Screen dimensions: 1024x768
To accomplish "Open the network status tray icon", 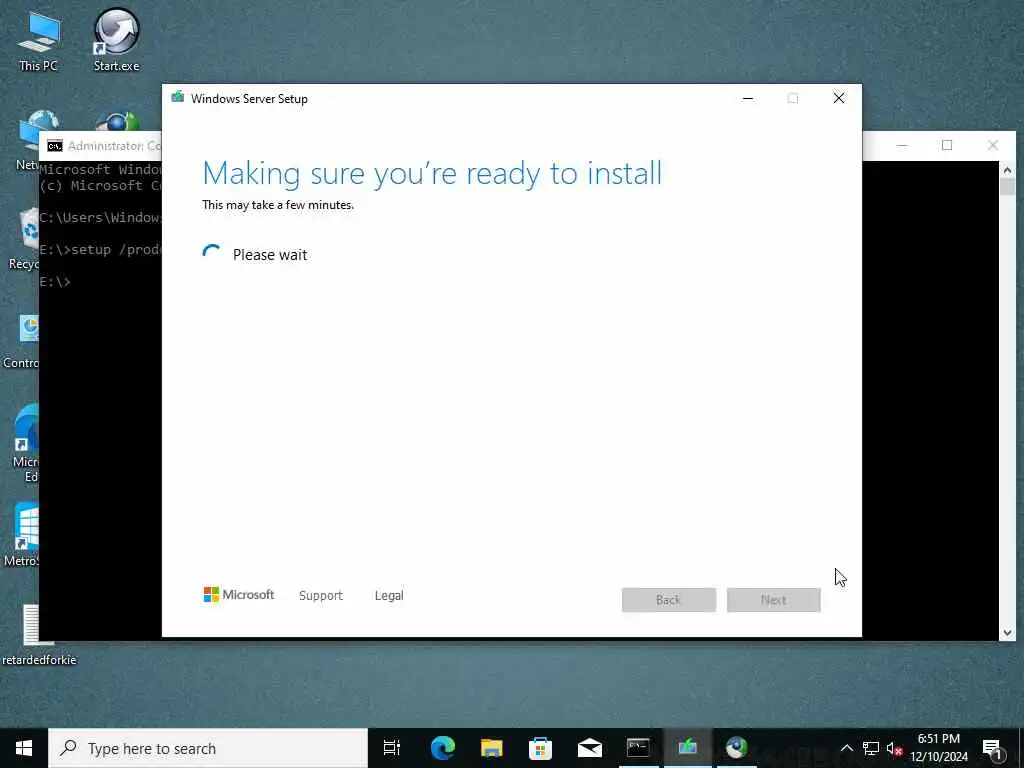I will point(871,748).
